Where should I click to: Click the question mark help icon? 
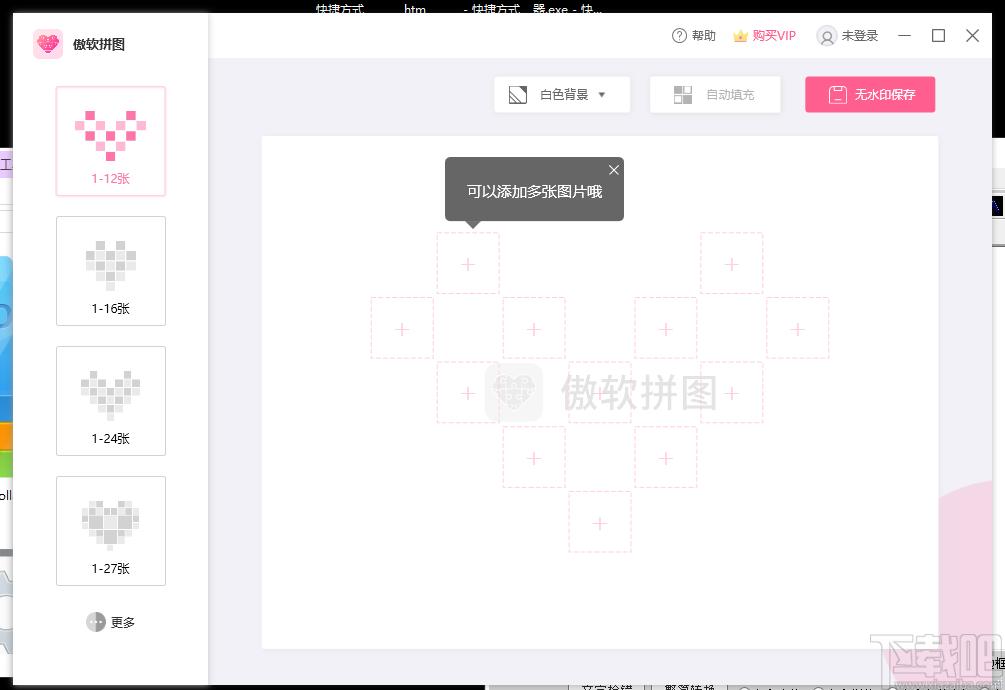679,36
